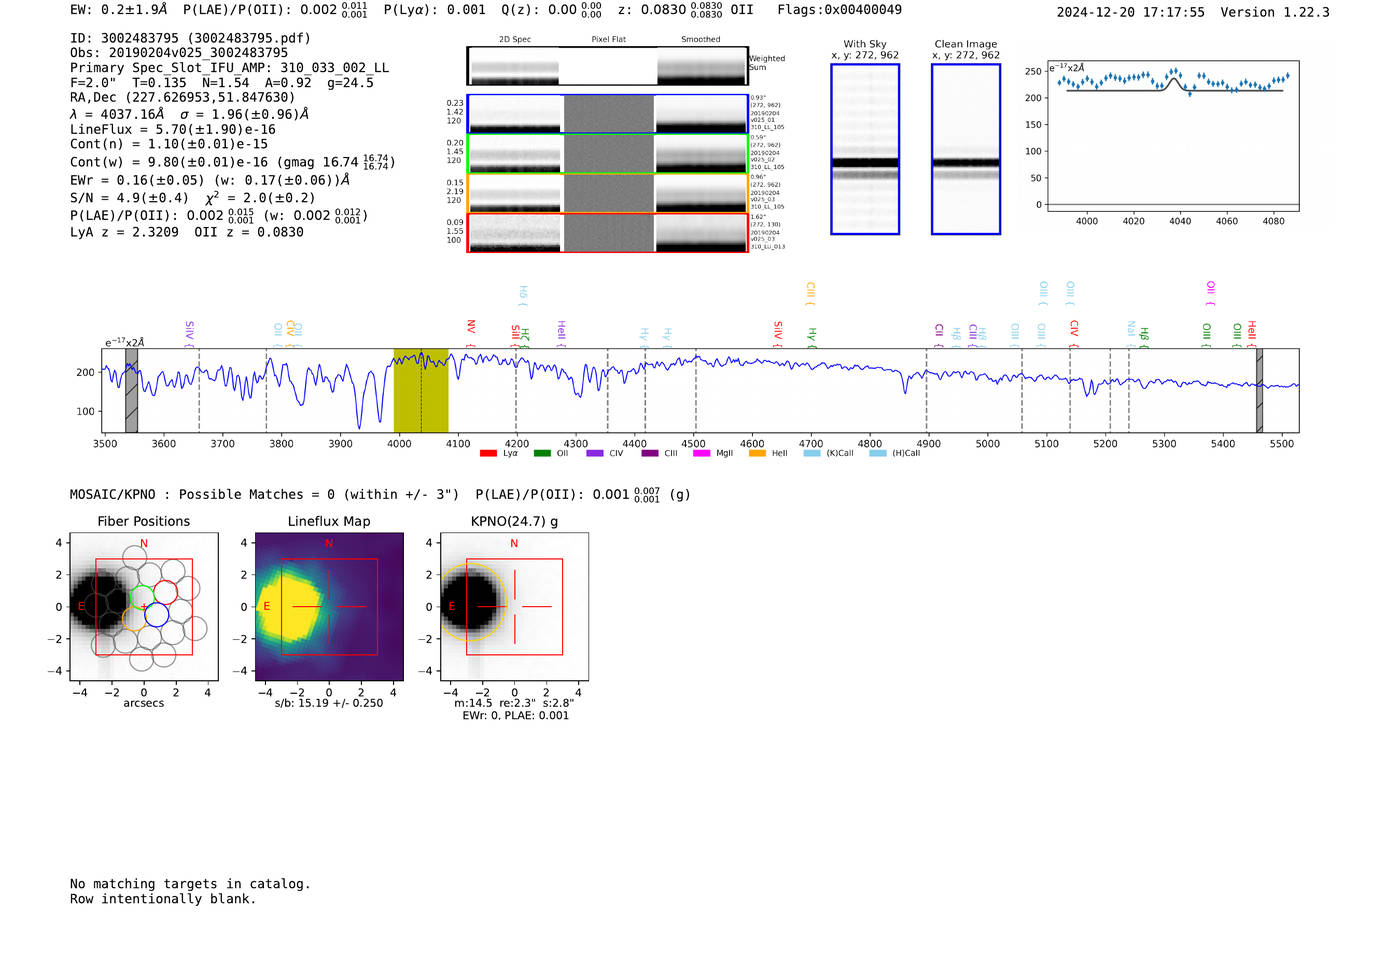Click the blue-bordered 2D spectrum row

pyautogui.click(x=607, y=114)
